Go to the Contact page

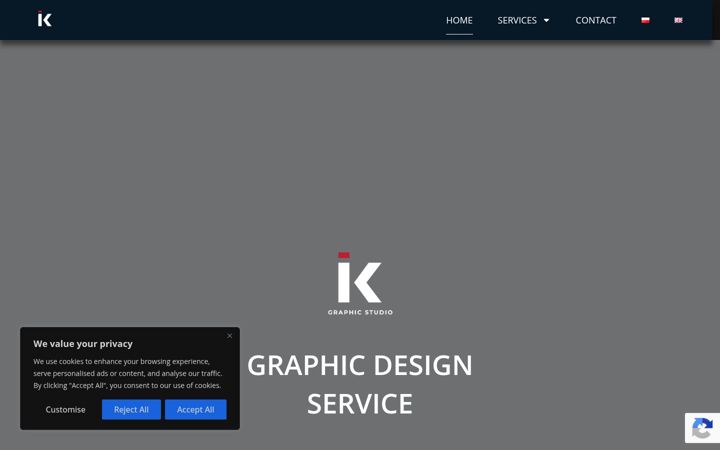click(596, 20)
